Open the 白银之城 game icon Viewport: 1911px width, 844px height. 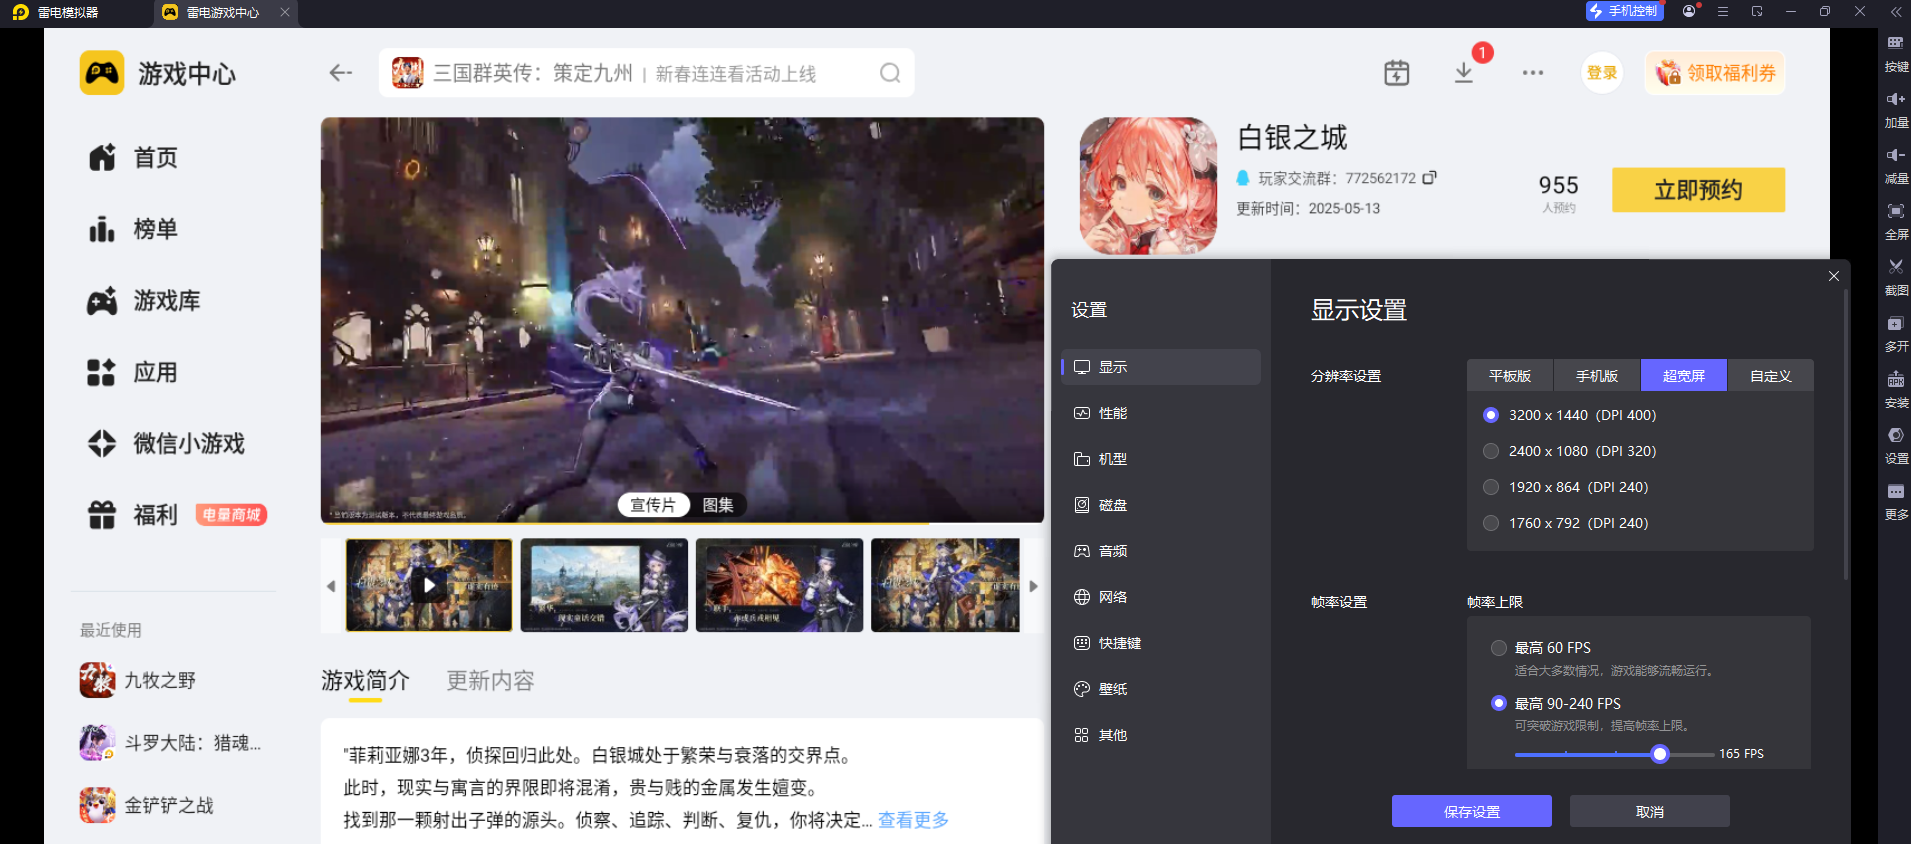[x=1148, y=186]
